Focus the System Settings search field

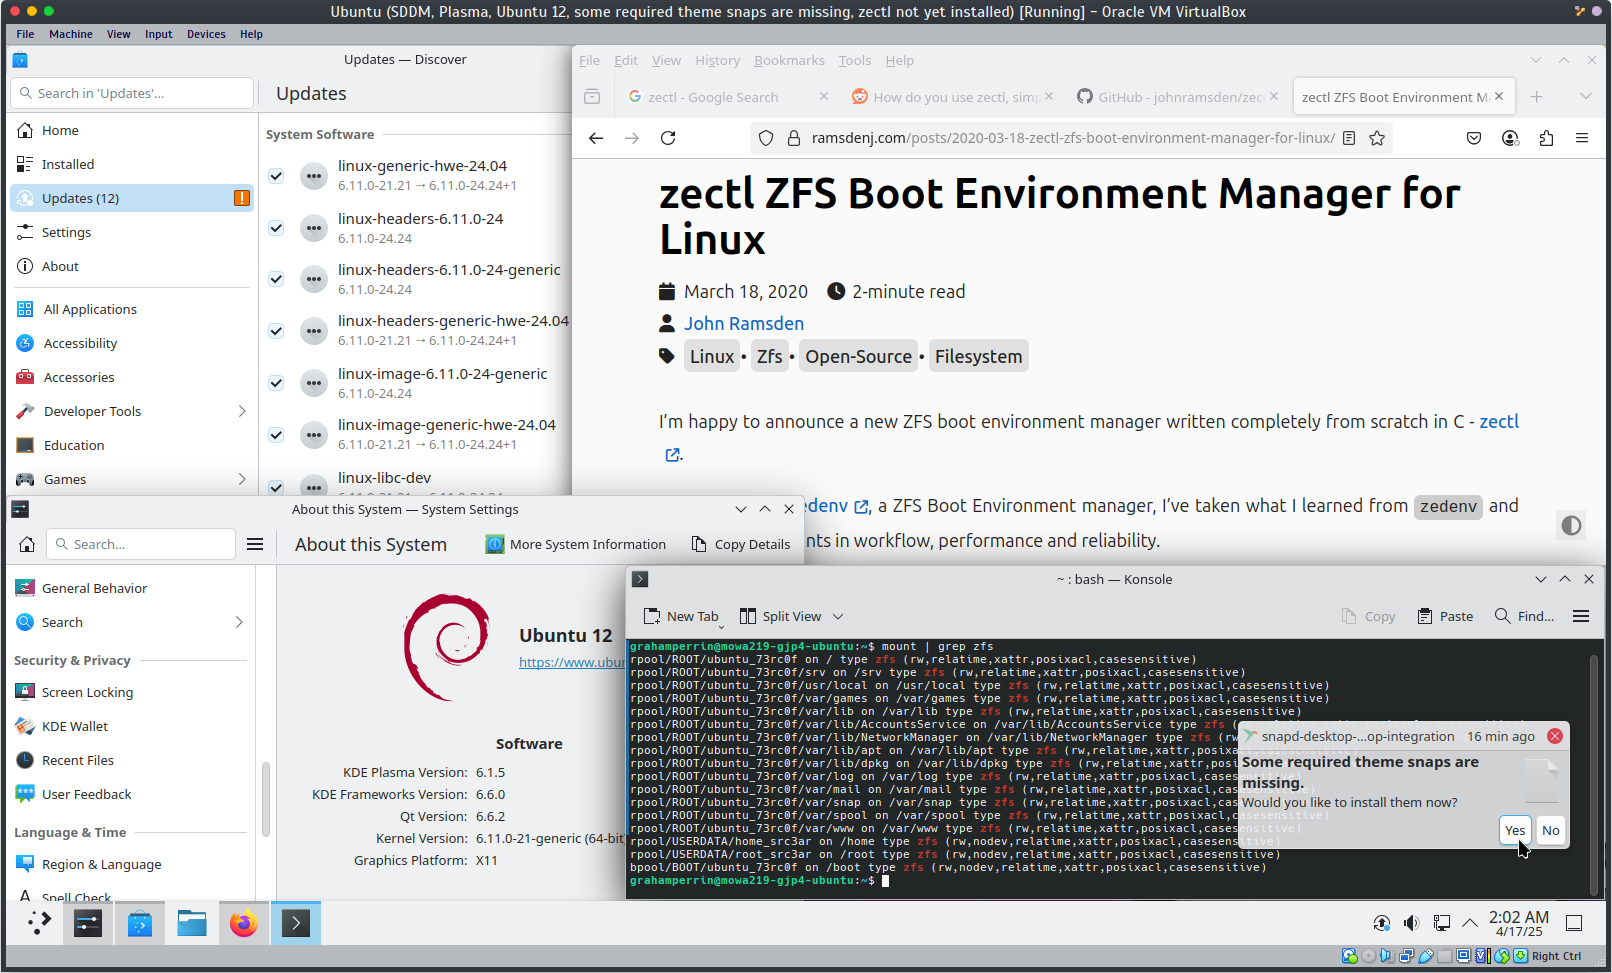click(x=141, y=544)
